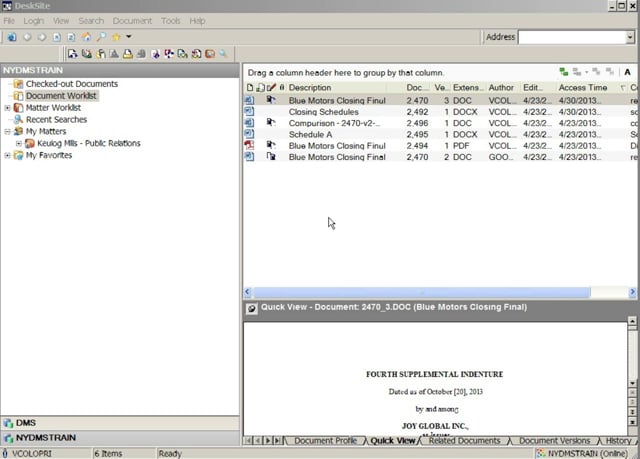640x459 pixels.
Task: Click the faded magnifier at the lower toolbar end
Action: (224, 53)
